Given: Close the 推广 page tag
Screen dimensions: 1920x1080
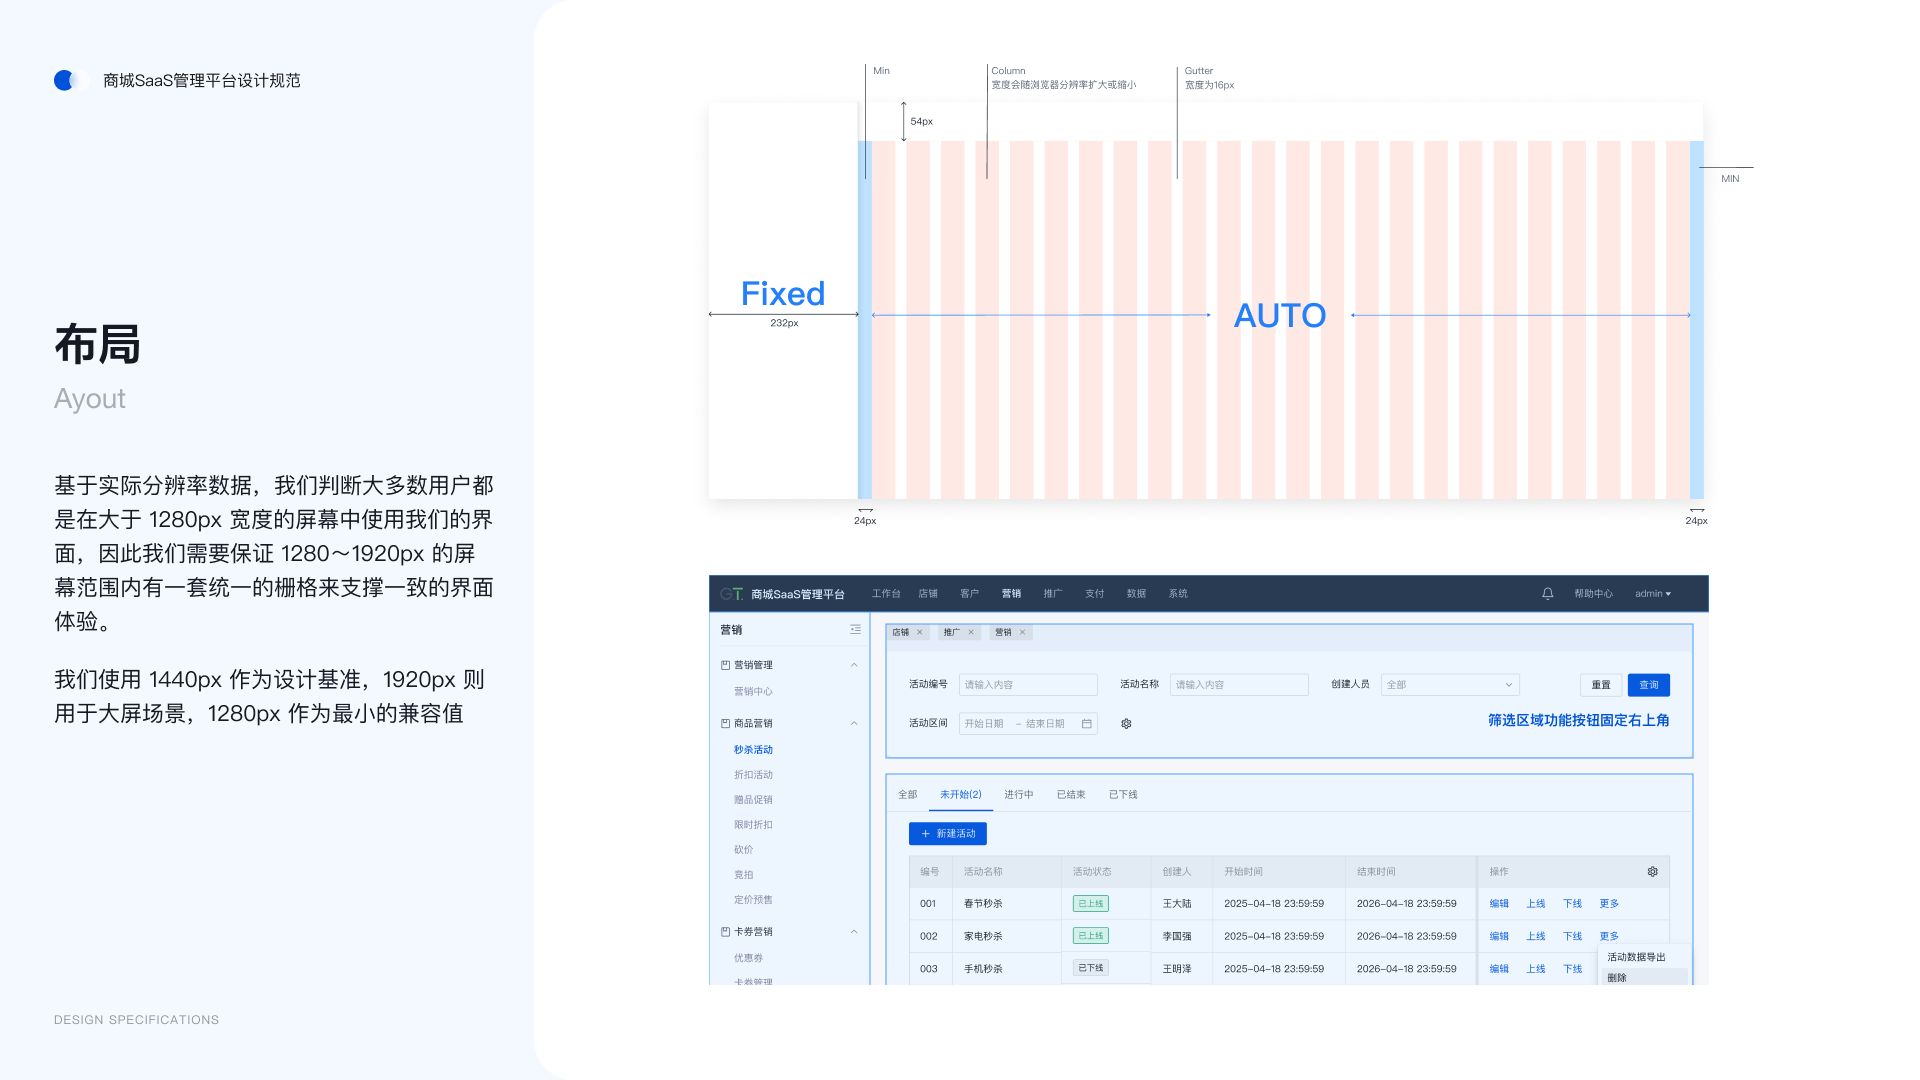Looking at the screenshot, I should coord(971,632).
